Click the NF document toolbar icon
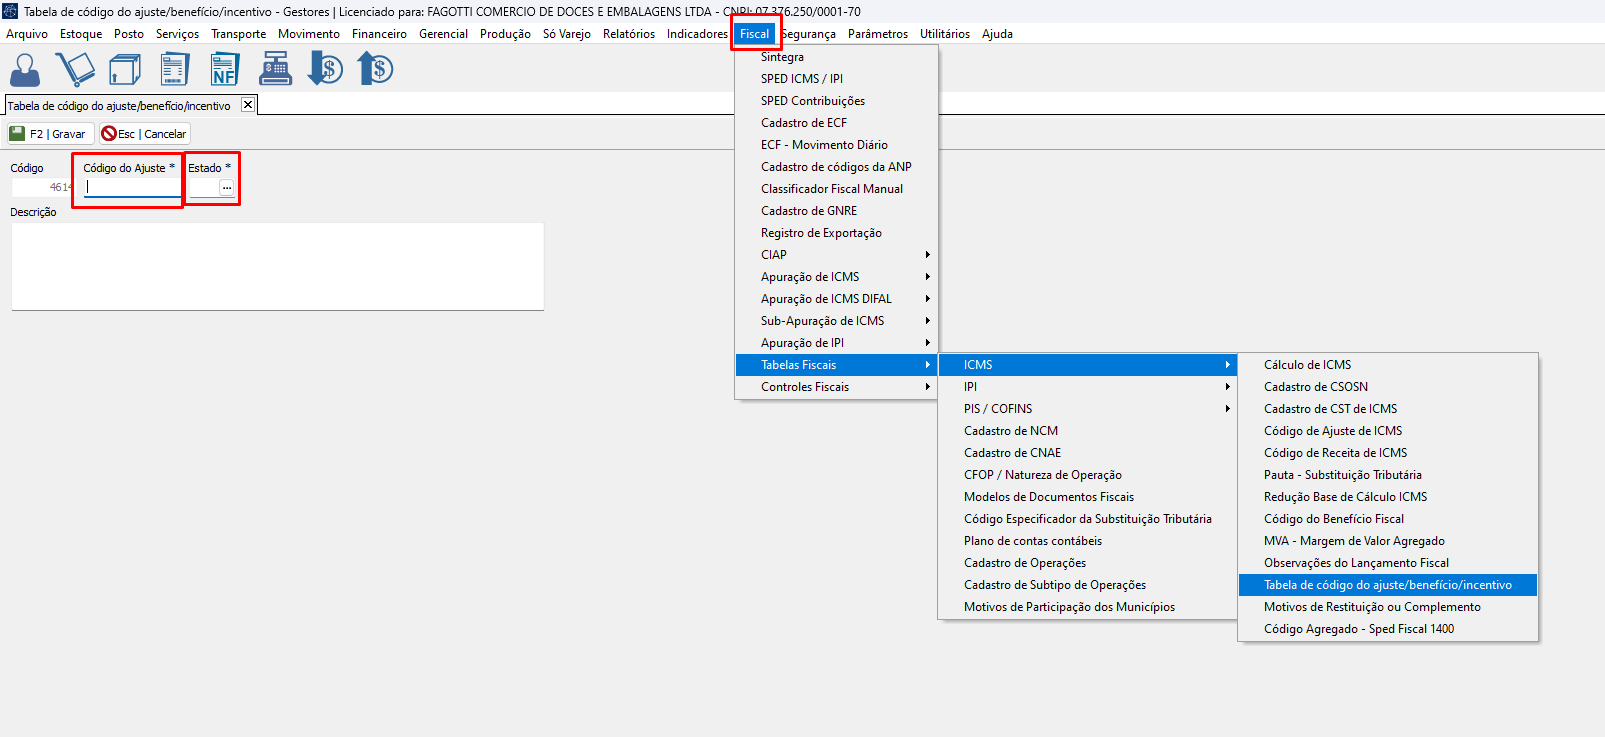1605x737 pixels. 224,70
